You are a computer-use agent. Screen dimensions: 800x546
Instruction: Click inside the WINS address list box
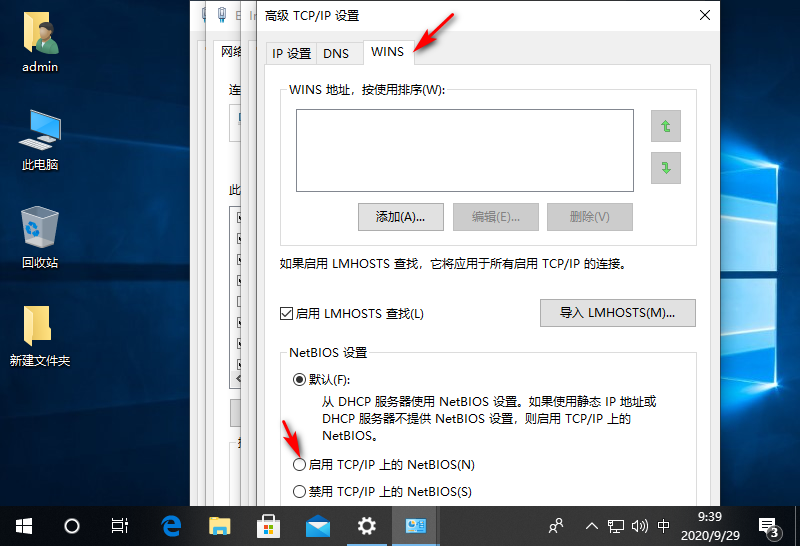[x=464, y=150]
